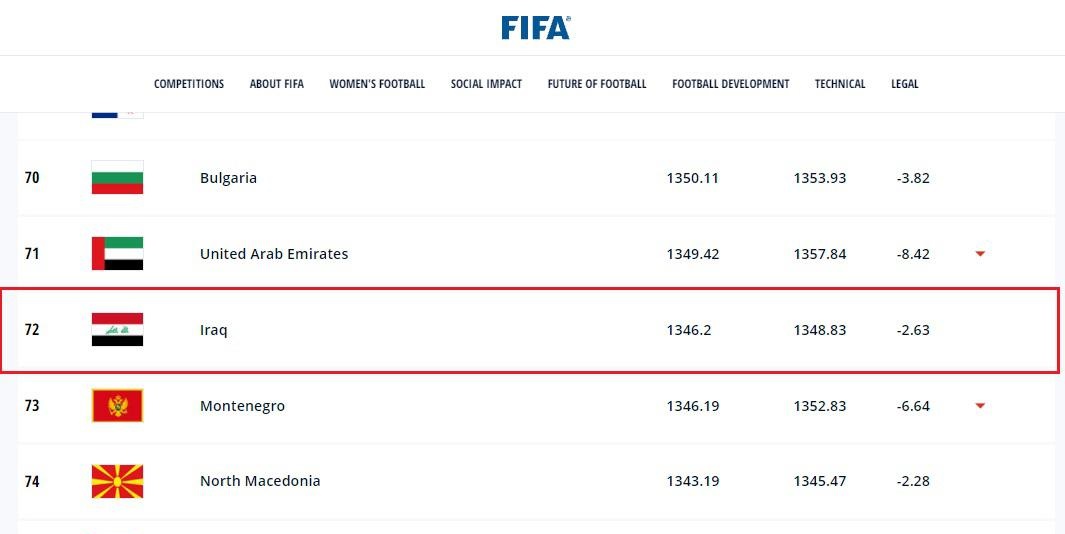Screen dimensions: 1065x534
Task: Click the North Macedonia flag icon
Action: pyautogui.click(x=118, y=481)
